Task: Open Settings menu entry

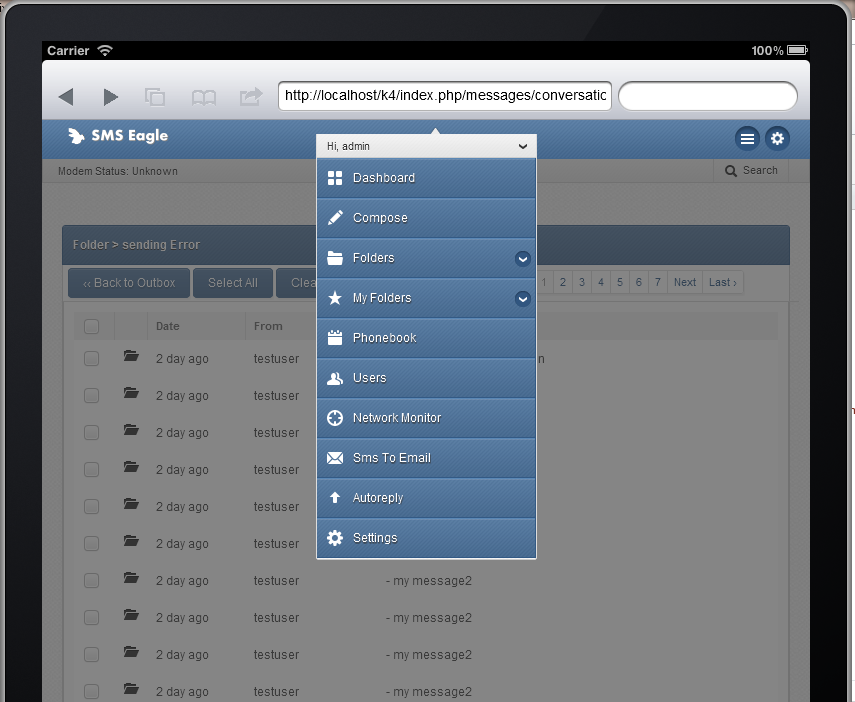Action: click(x=426, y=538)
